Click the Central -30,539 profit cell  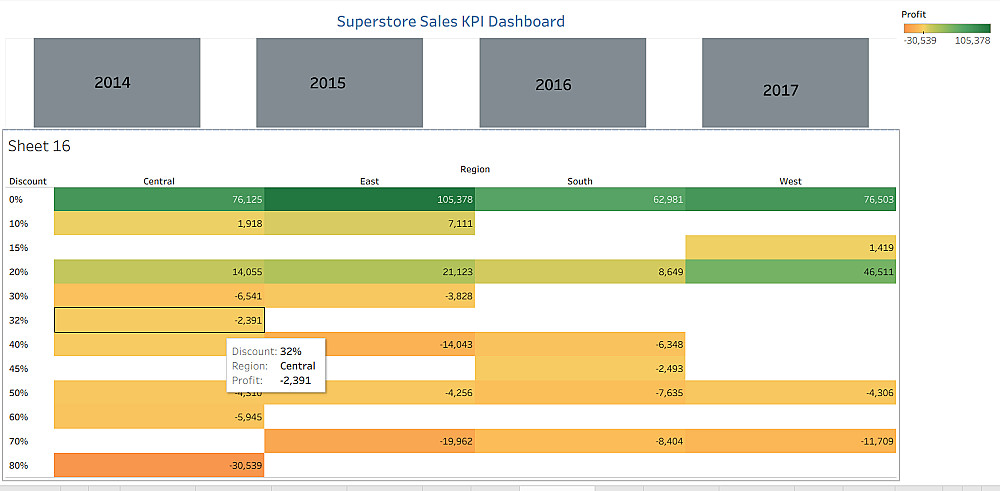pyautogui.click(x=159, y=465)
